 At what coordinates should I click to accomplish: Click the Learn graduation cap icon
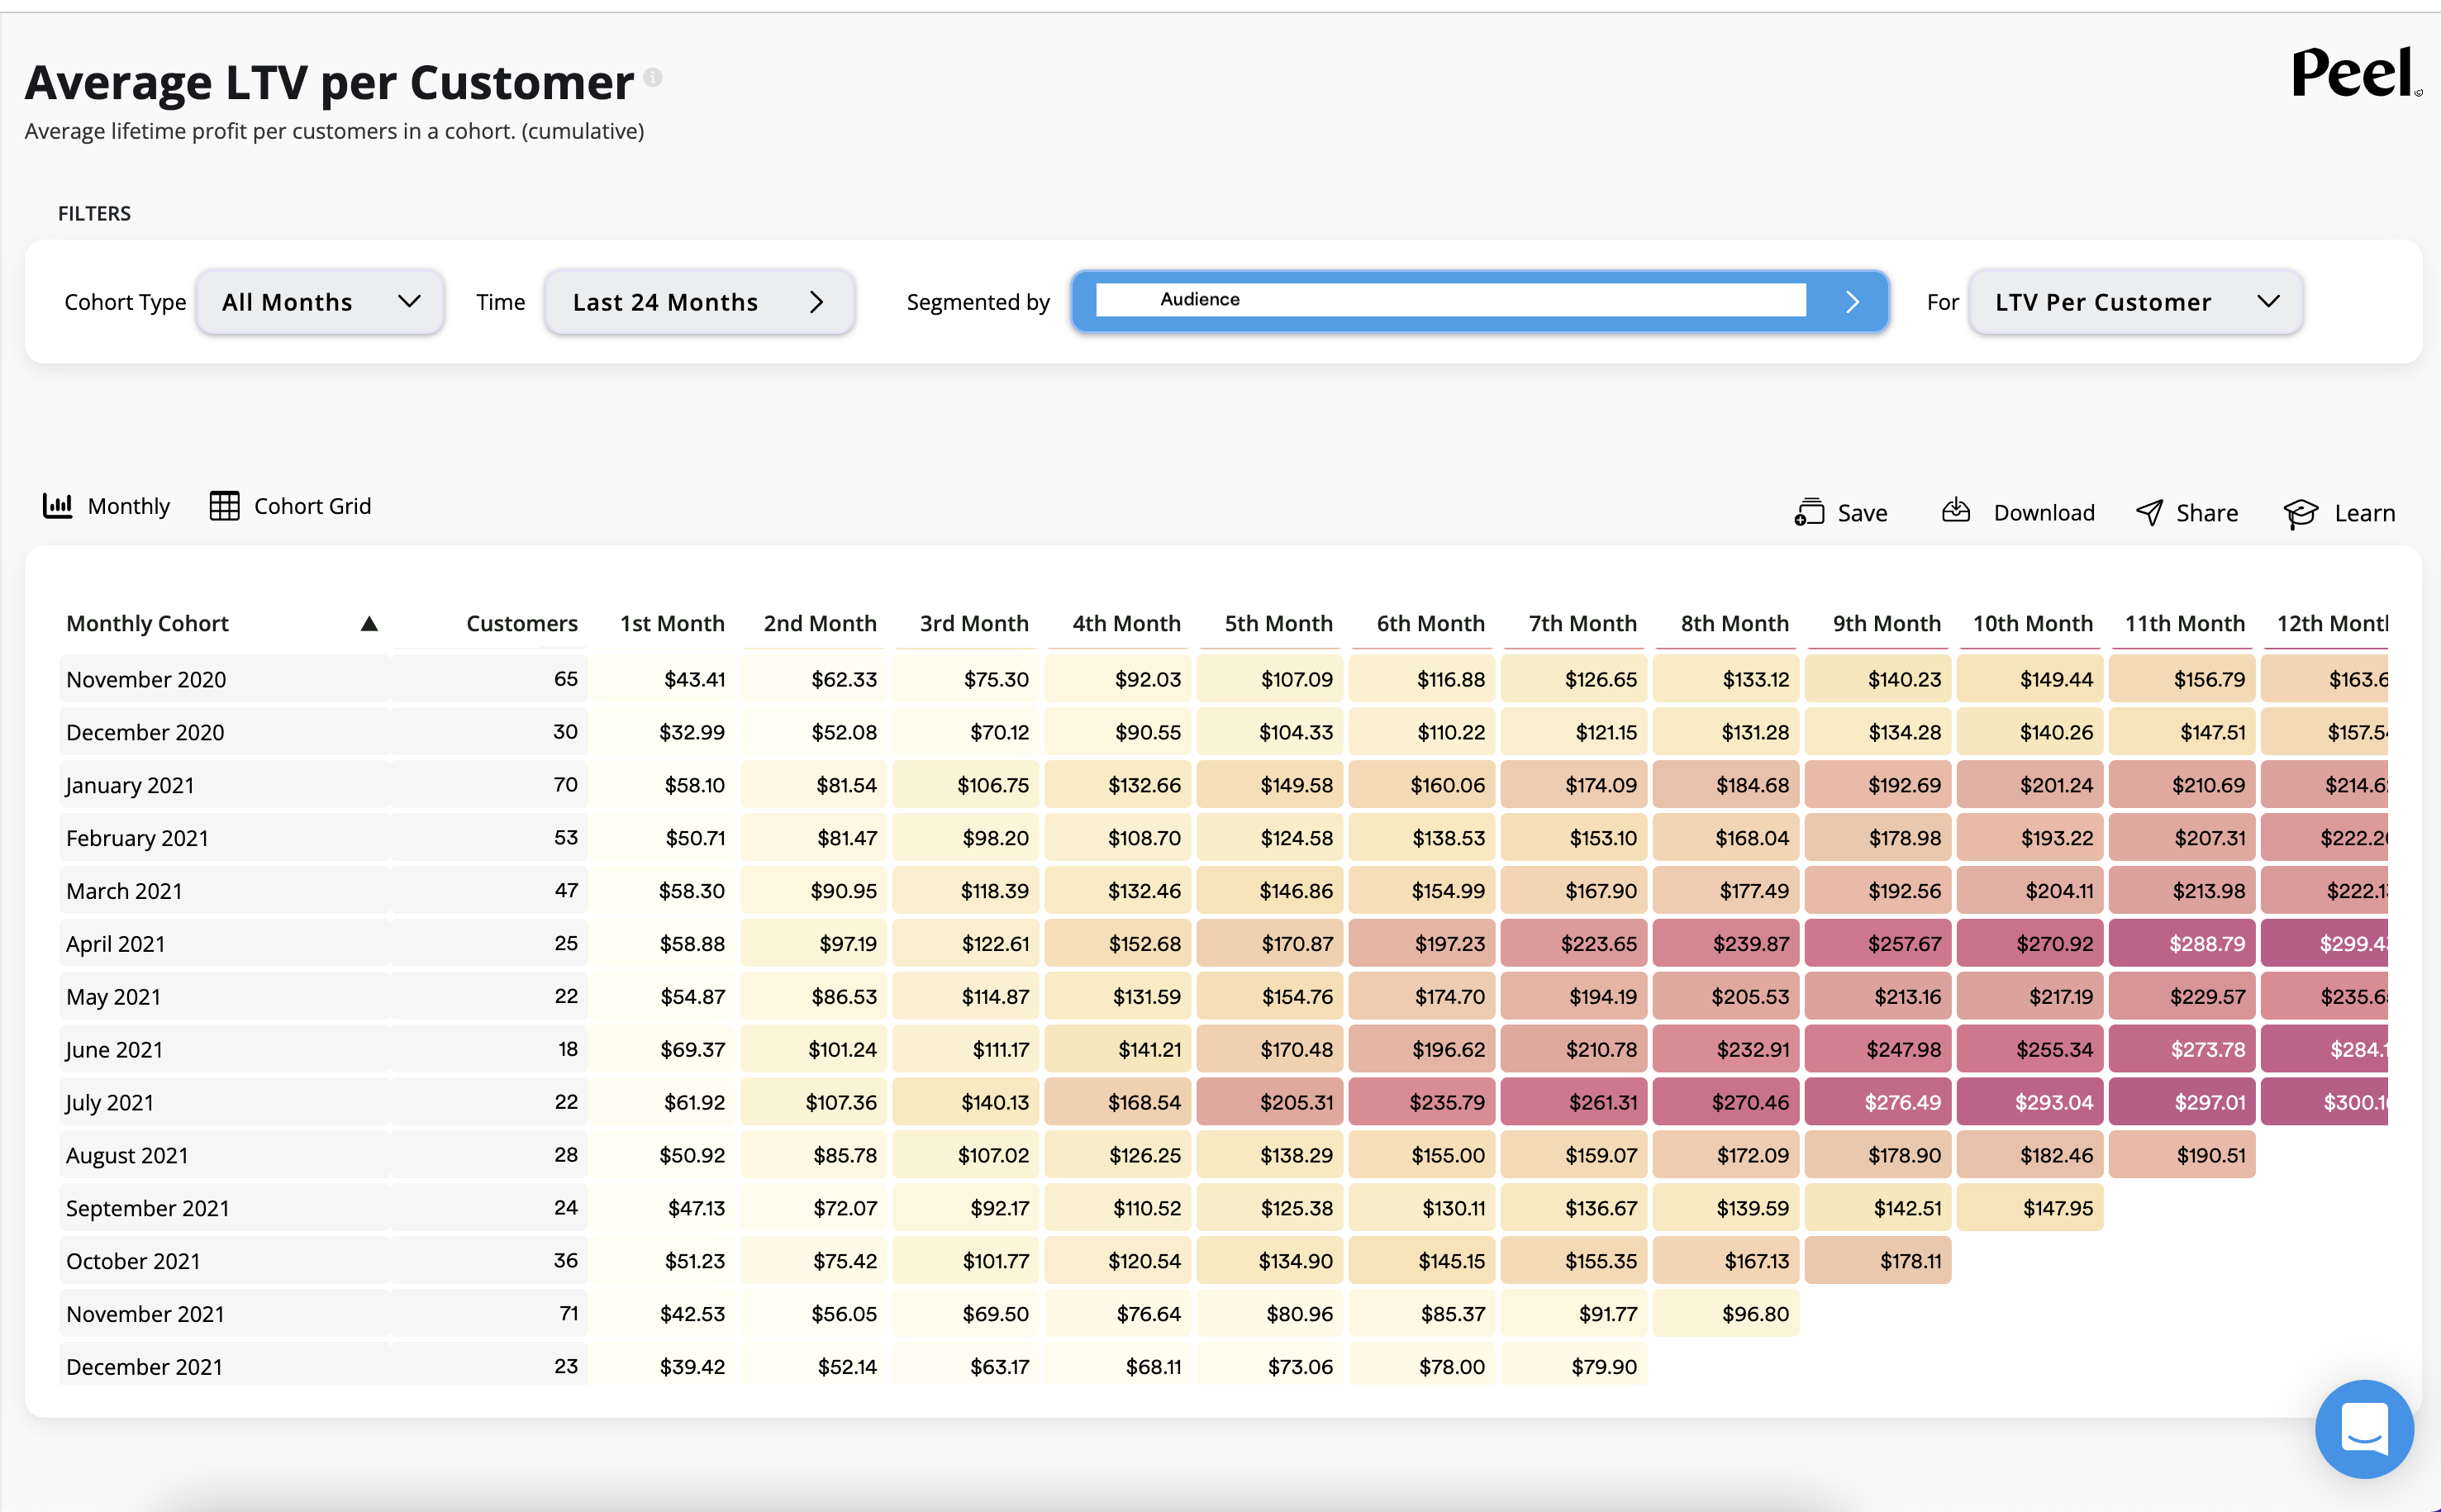tap(2300, 513)
